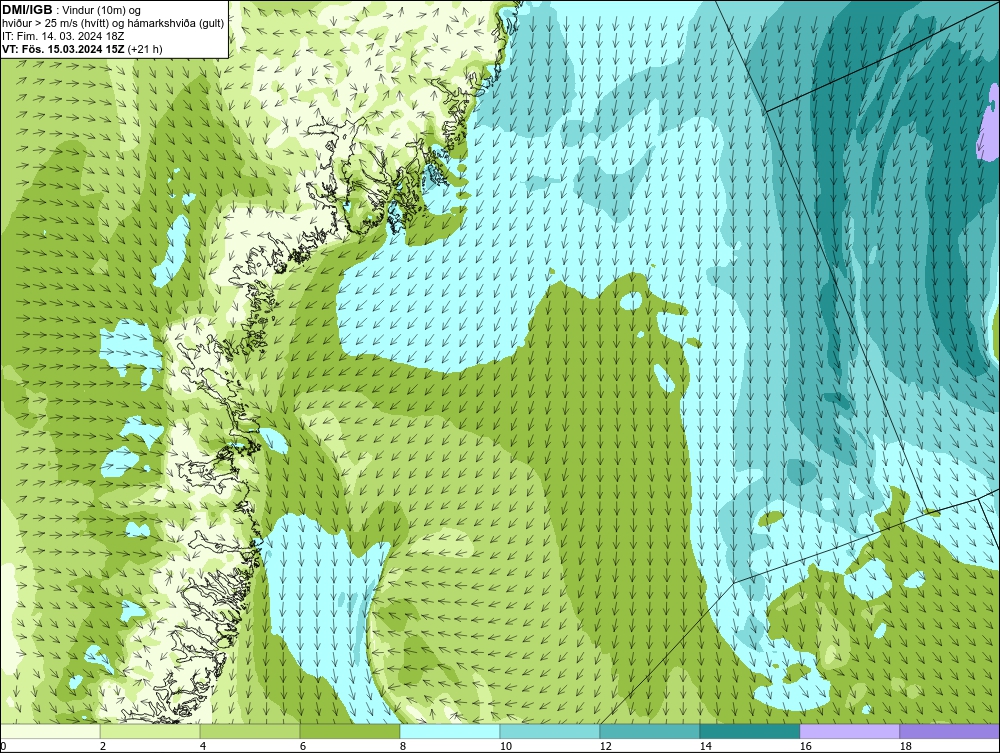Click the 6–8 m/s olive green legend swatch
The height and width of the screenshot is (753, 1000).
click(350, 731)
